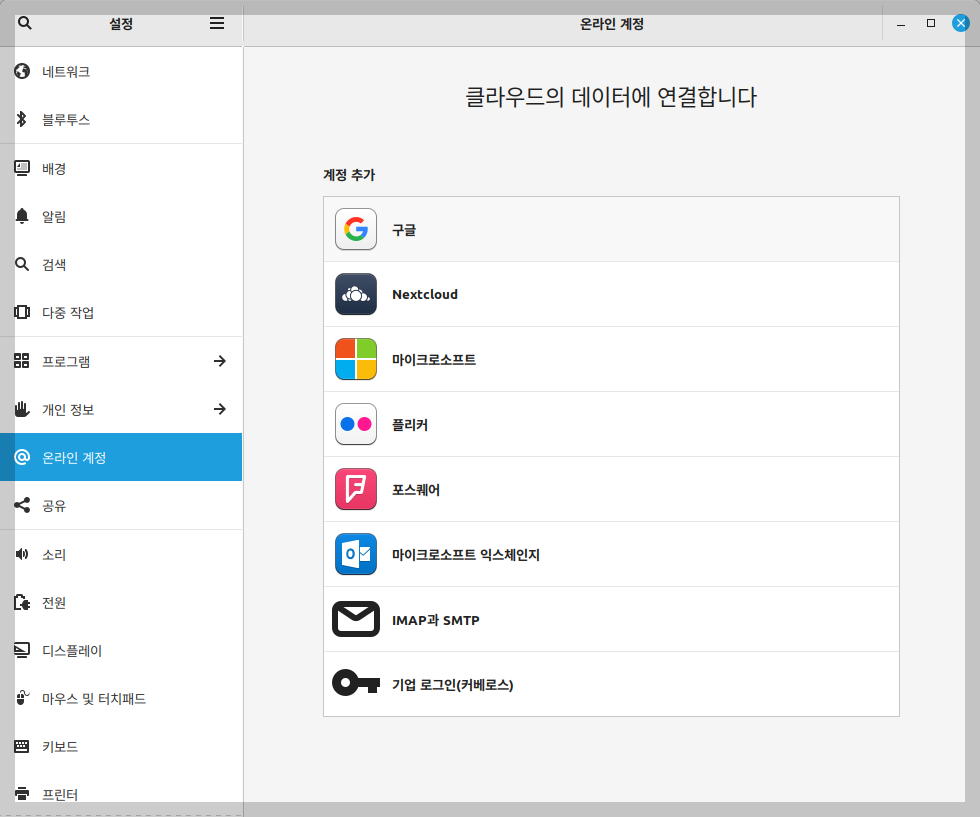Add a 포스퀘어 account
Image resolution: width=980 pixels, height=817 pixels.
point(611,489)
